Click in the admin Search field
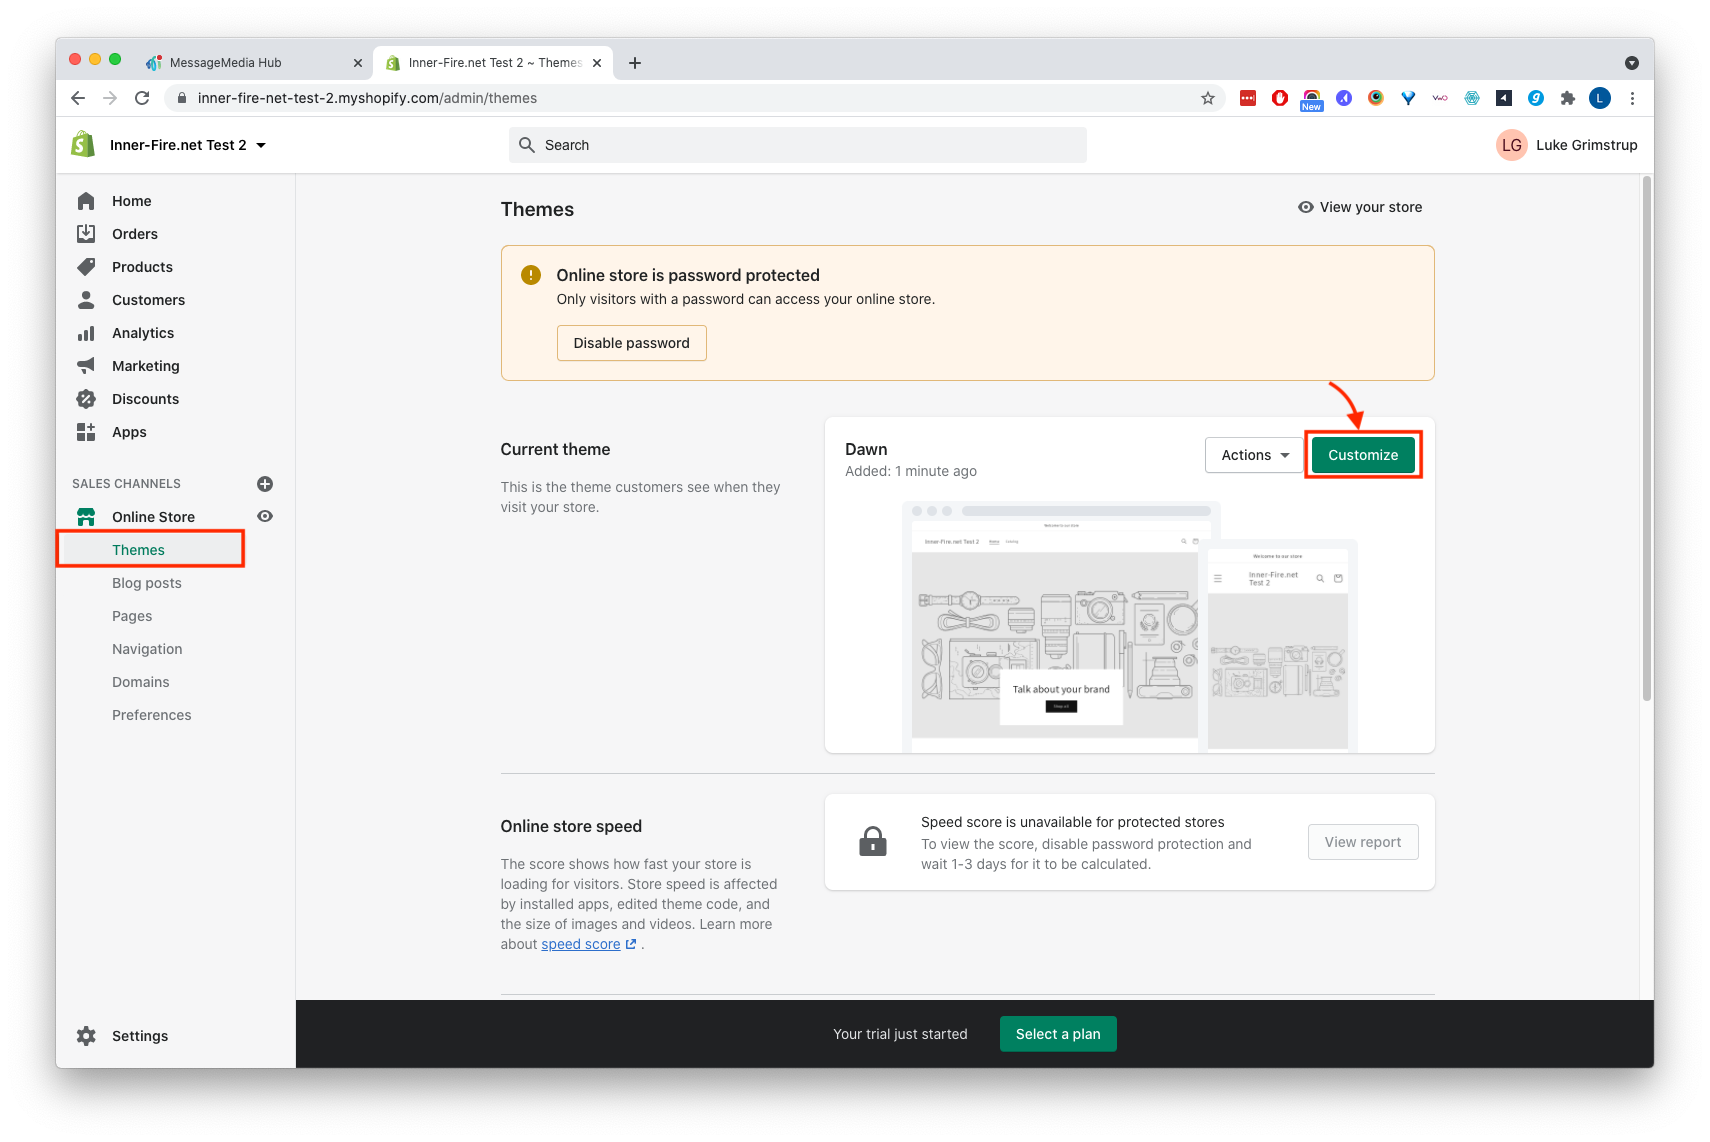The image size is (1710, 1142). (x=795, y=144)
